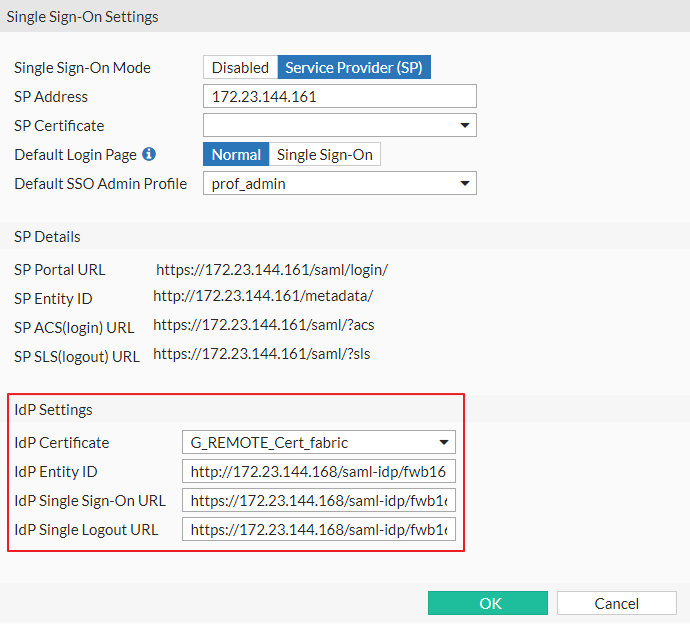
Task: Select Service Provider (SP) mode
Action: point(354,68)
